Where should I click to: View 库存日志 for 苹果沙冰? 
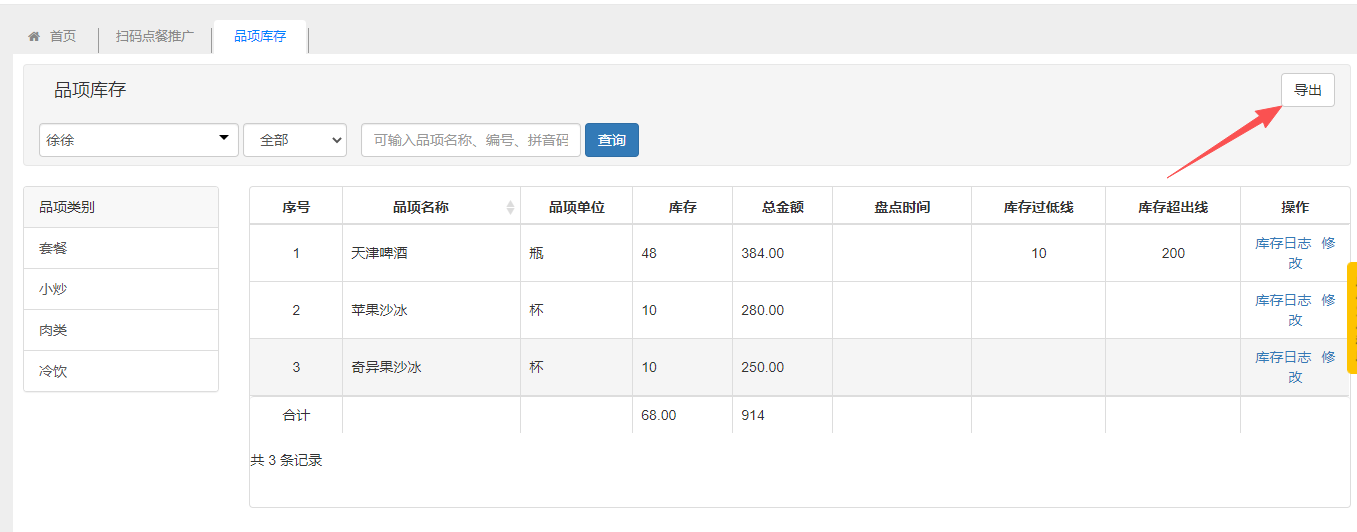pyautogui.click(x=1283, y=300)
